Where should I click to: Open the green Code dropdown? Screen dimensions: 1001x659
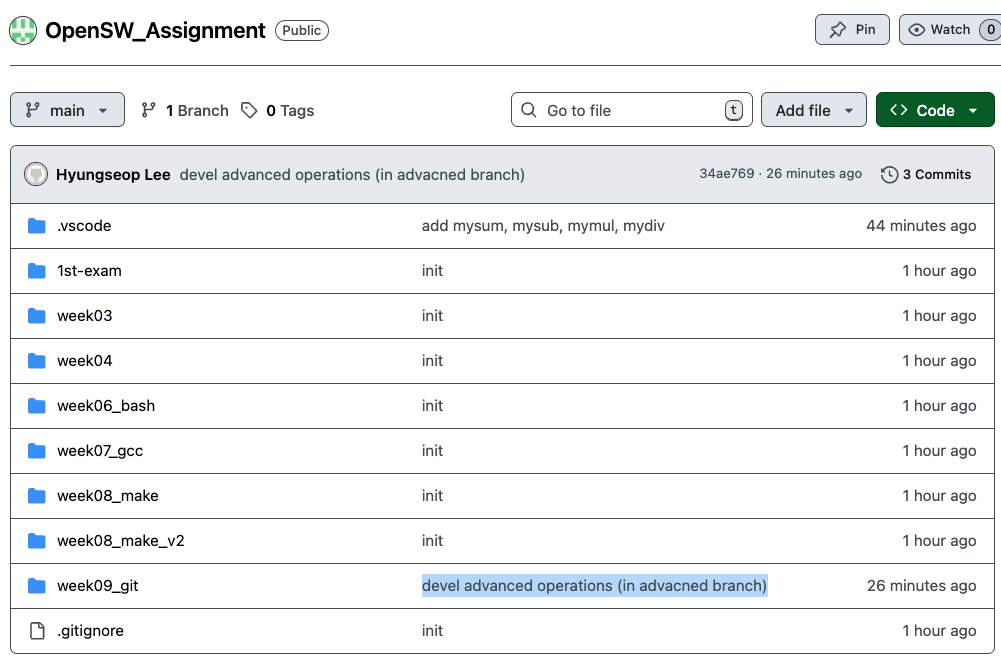click(935, 110)
